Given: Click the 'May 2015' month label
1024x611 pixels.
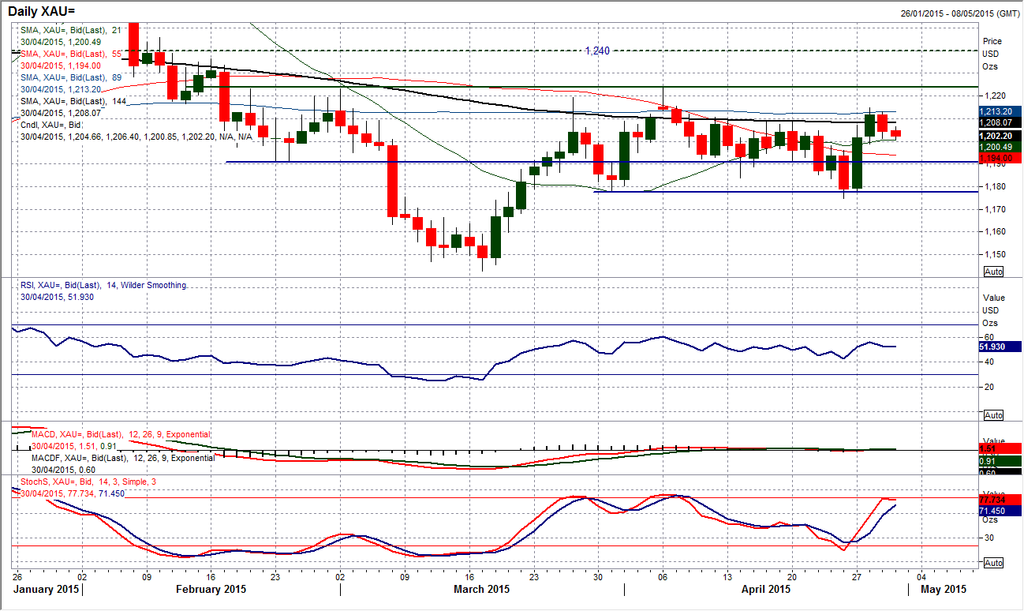Looking at the screenshot, I should click(943, 589).
